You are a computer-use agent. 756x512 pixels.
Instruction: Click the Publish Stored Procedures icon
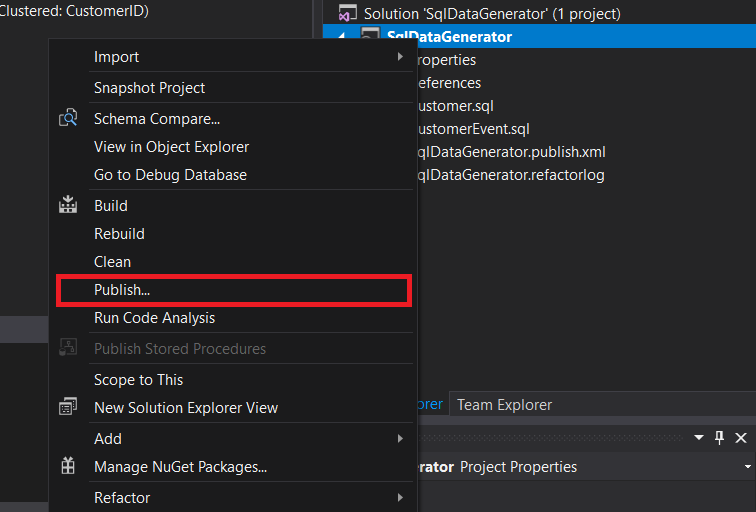click(68, 347)
